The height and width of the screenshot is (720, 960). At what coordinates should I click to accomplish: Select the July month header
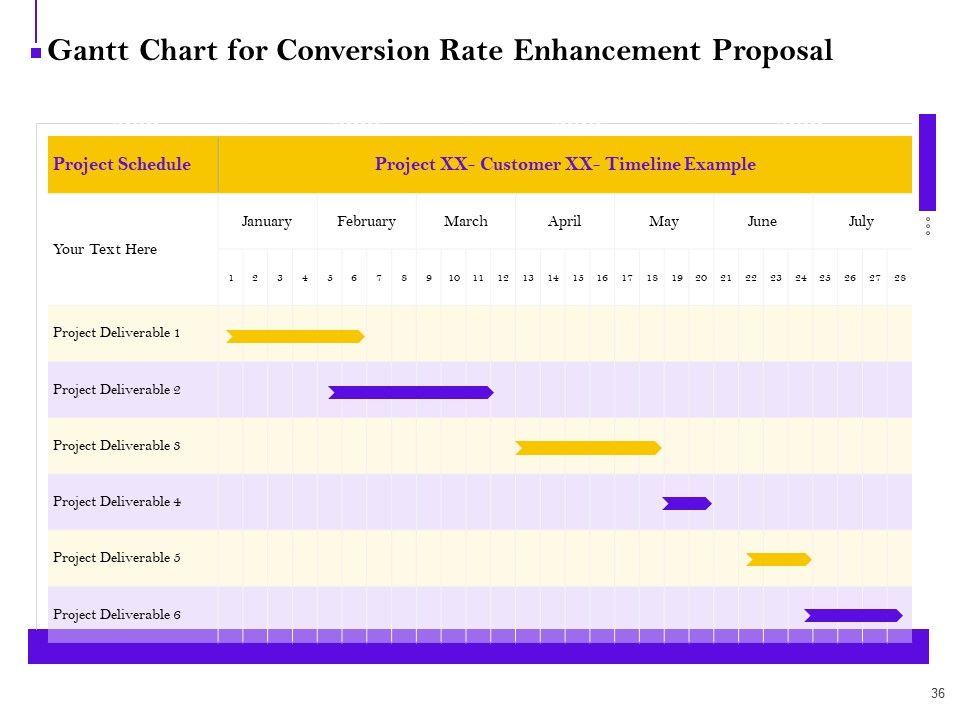coord(861,221)
